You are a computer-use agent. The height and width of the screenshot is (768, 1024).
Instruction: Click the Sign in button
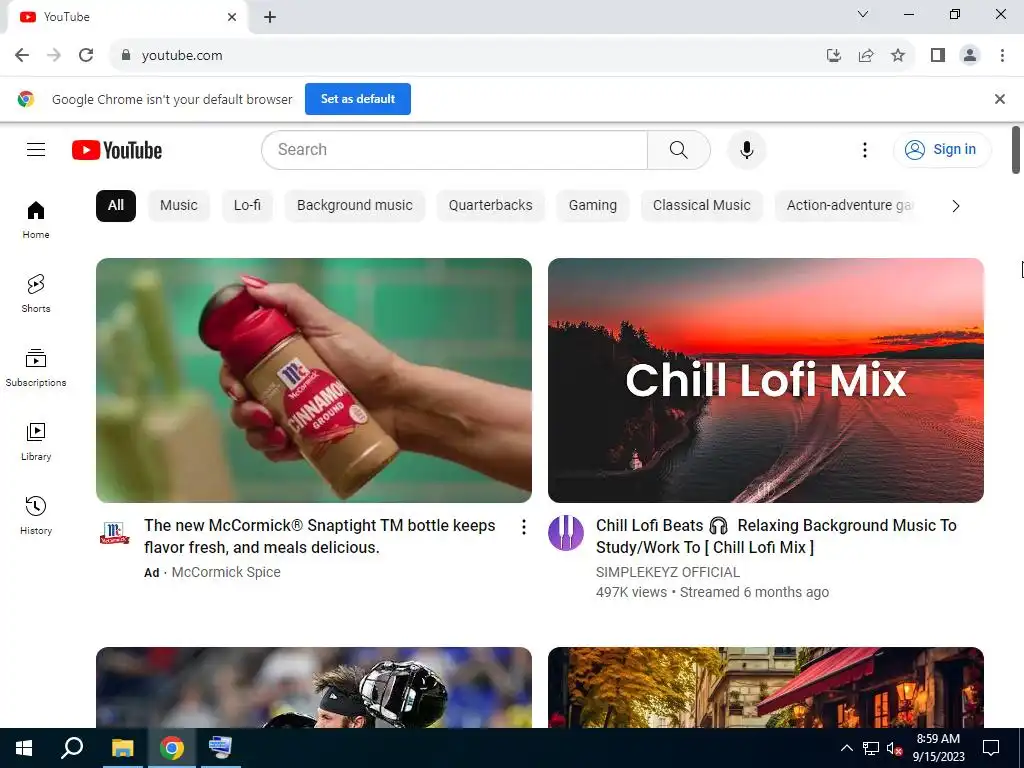942,150
